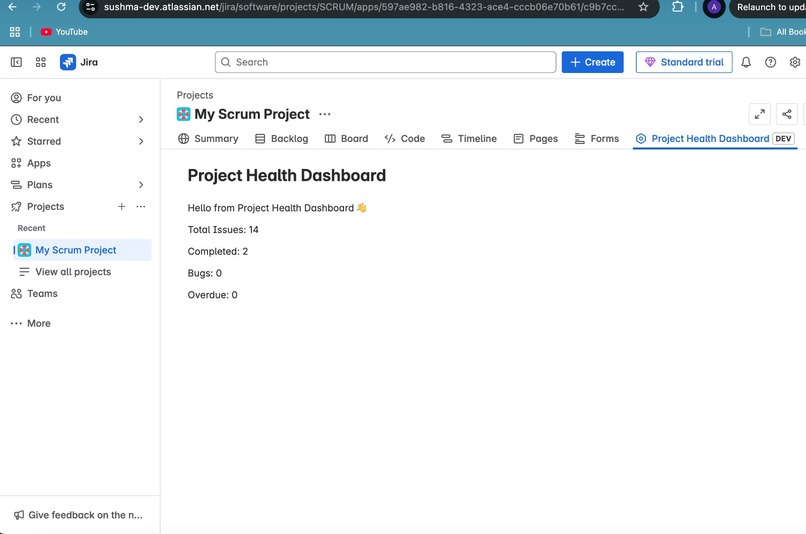Viewport: 806px width, 534px height.
Task: Switch to Pages tab
Action: coord(536,139)
